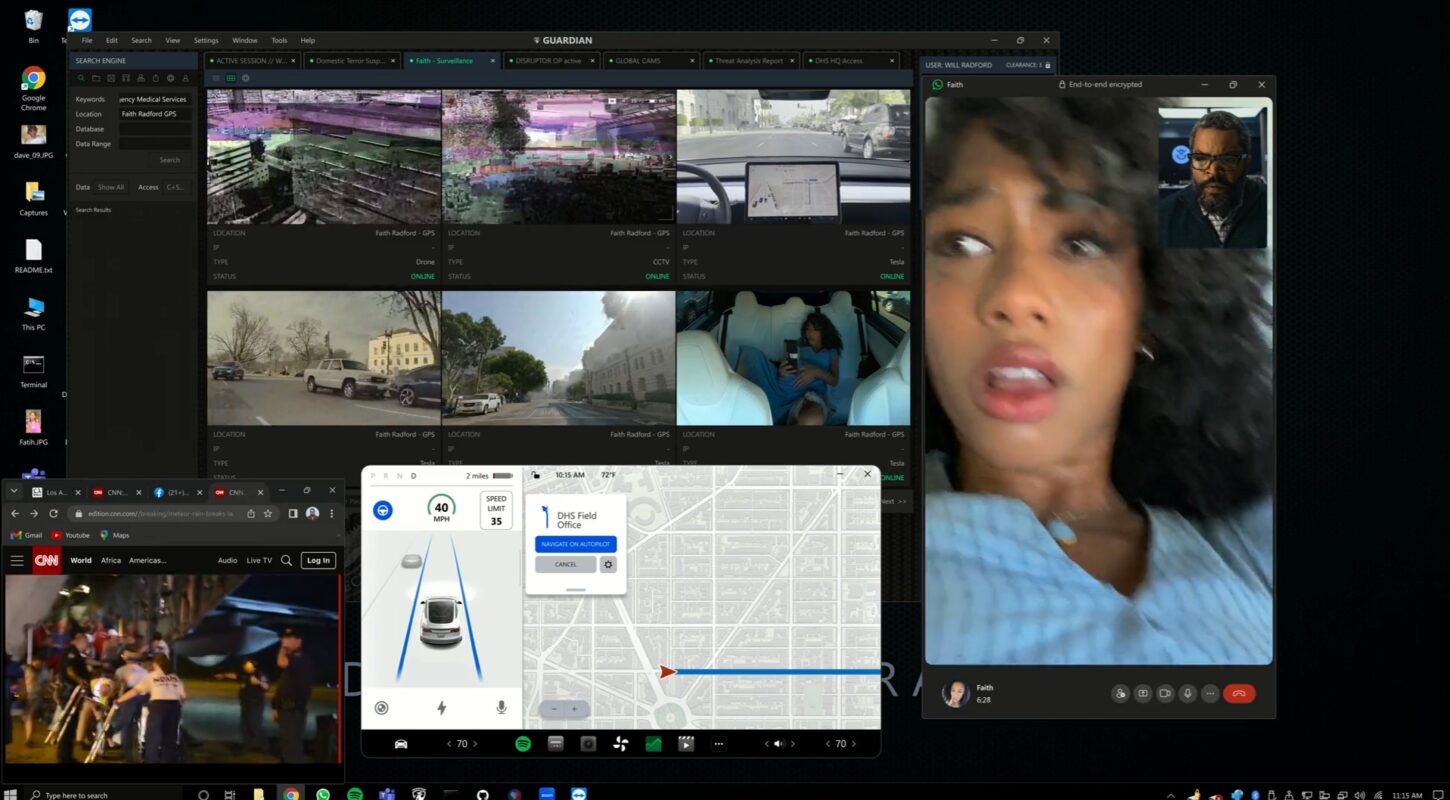1450x800 pixels.
Task: Open Spotify in the Tesla dock
Action: [522, 743]
